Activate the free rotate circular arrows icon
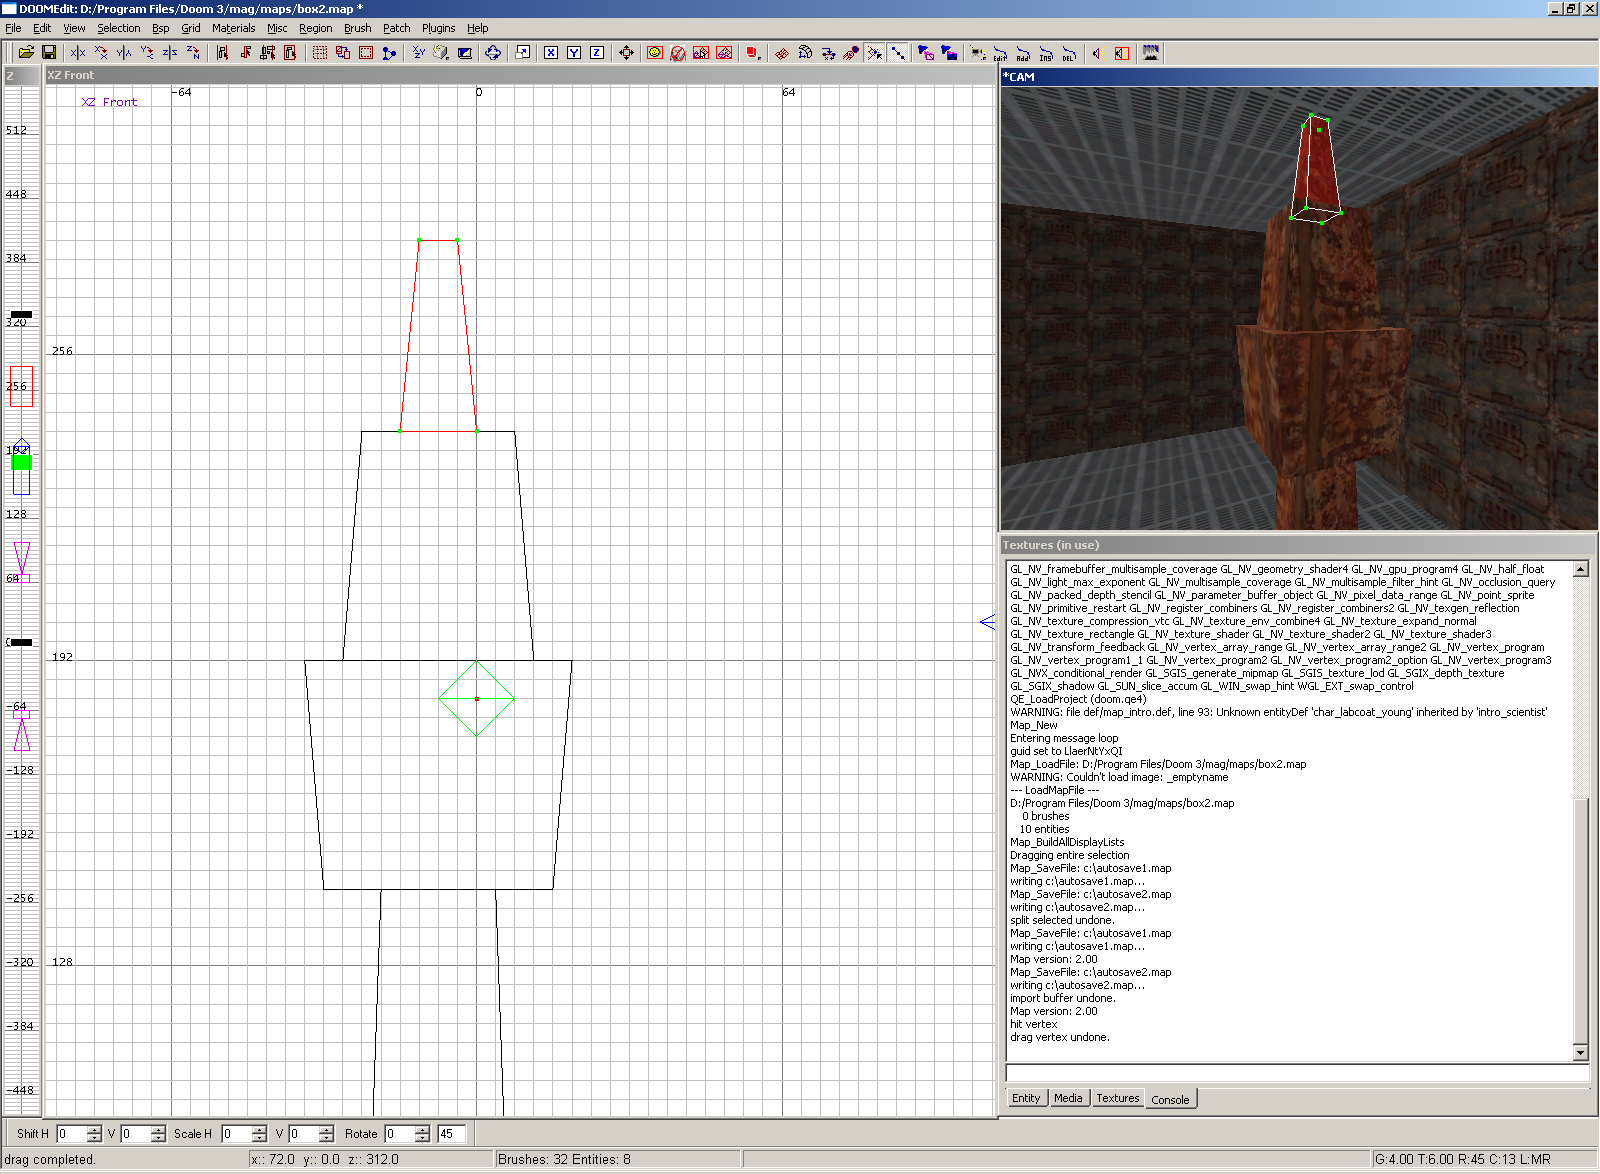1600x1174 pixels. pos(493,53)
